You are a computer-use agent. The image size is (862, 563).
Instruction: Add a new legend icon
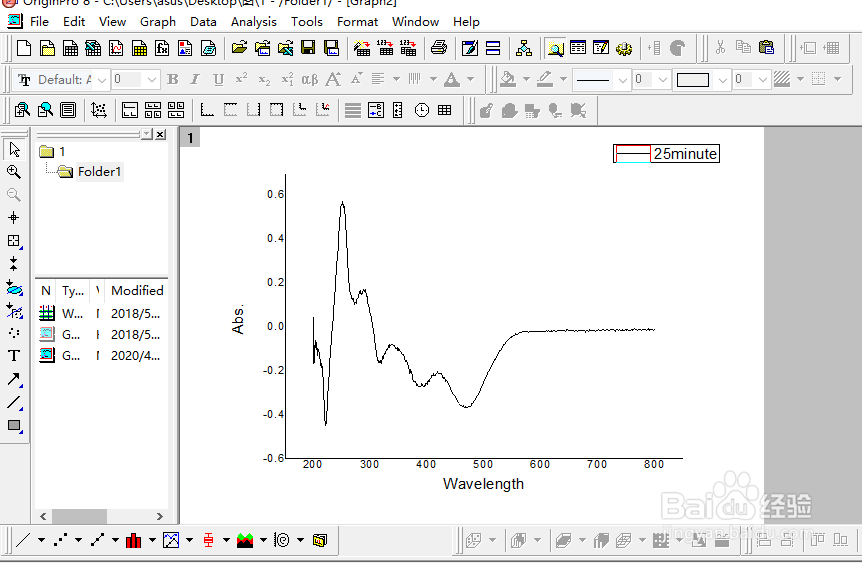tap(376, 111)
